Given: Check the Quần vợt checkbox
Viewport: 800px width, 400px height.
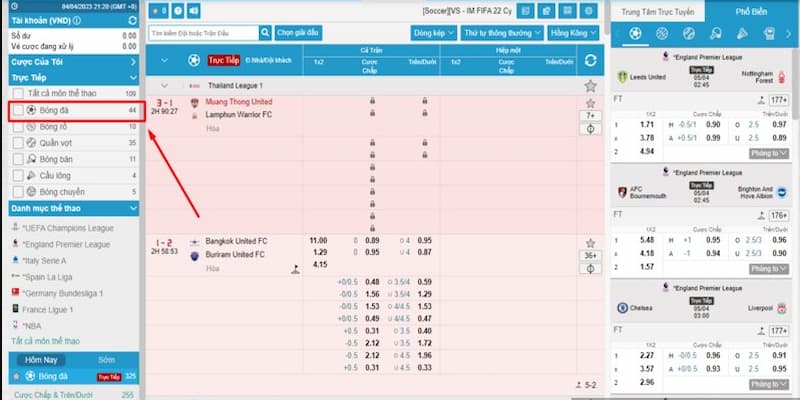Looking at the screenshot, I should pyautogui.click(x=18, y=143).
